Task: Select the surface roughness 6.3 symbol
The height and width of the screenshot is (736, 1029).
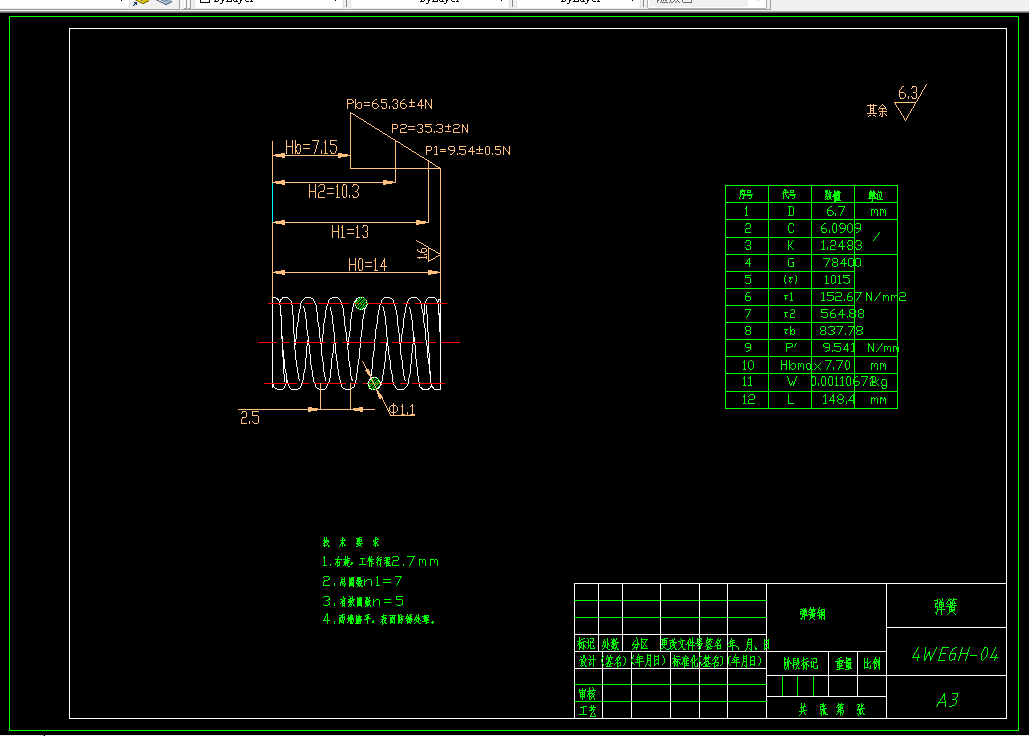Action: tap(907, 102)
